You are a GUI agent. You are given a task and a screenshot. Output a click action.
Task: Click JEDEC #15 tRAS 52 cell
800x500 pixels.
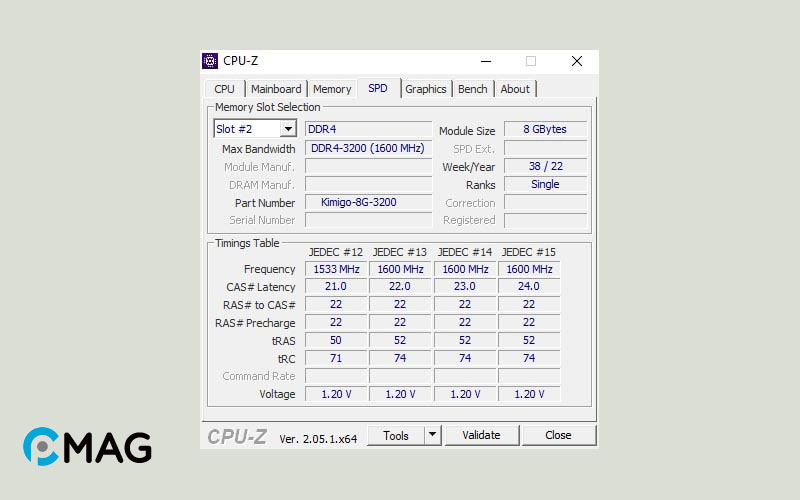click(529, 340)
